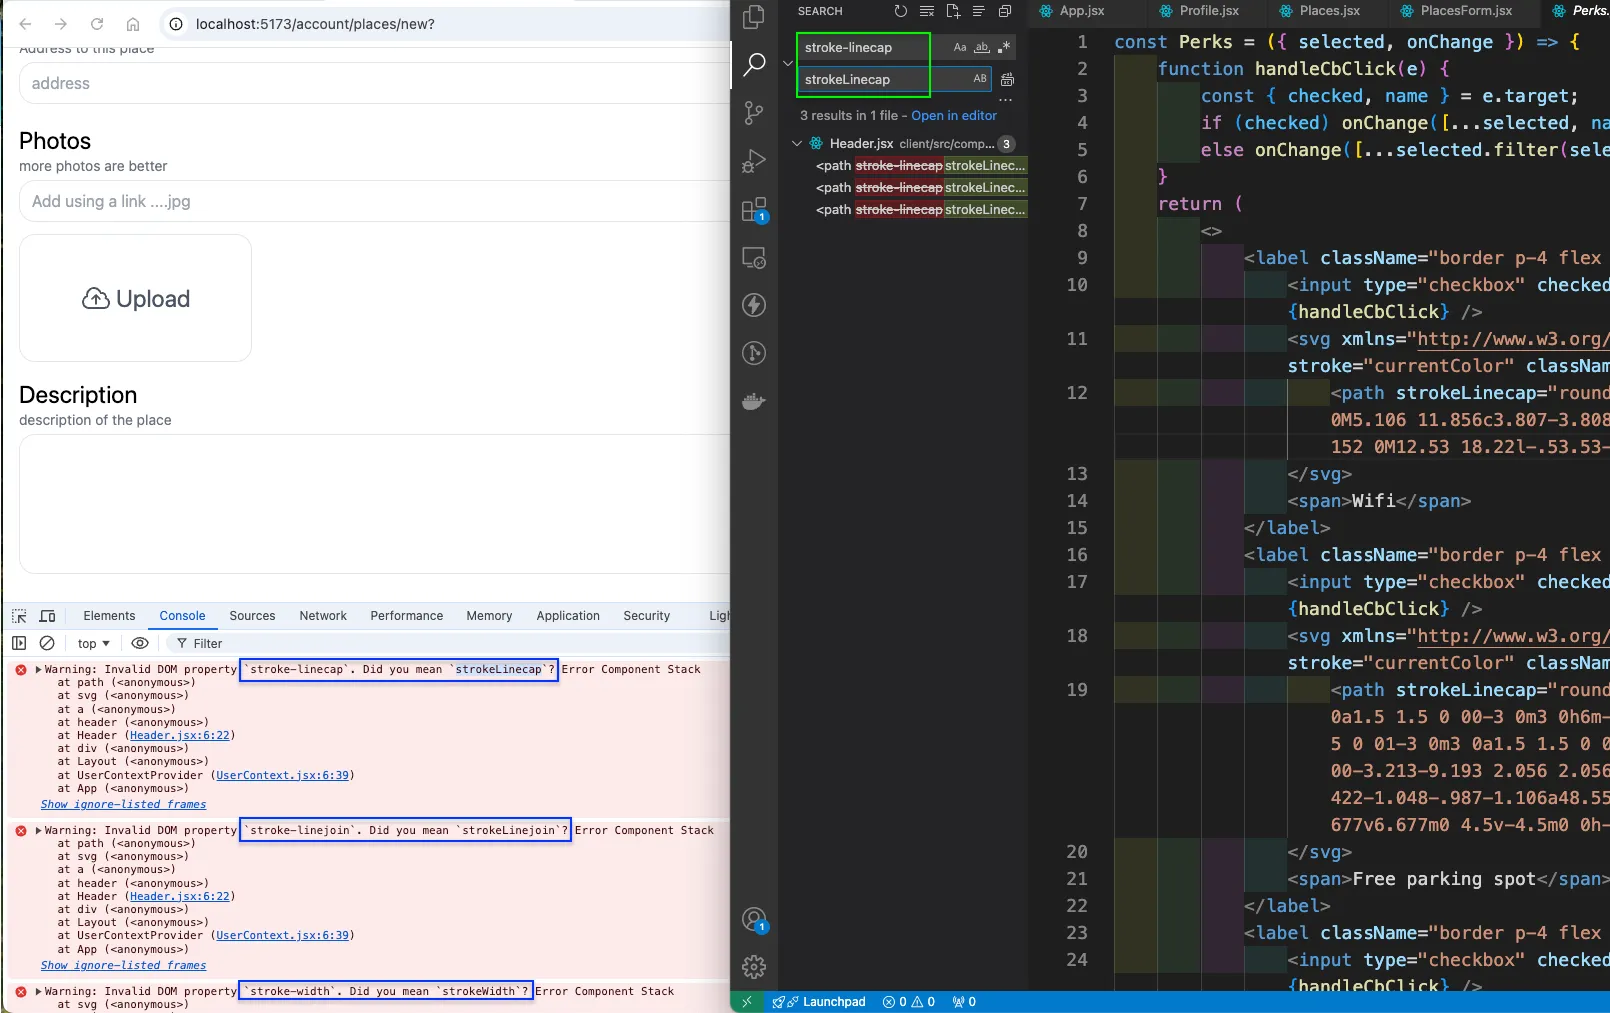Open the Search view in activity bar
This screenshot has width=1610, height=1013.
[754, 65]
